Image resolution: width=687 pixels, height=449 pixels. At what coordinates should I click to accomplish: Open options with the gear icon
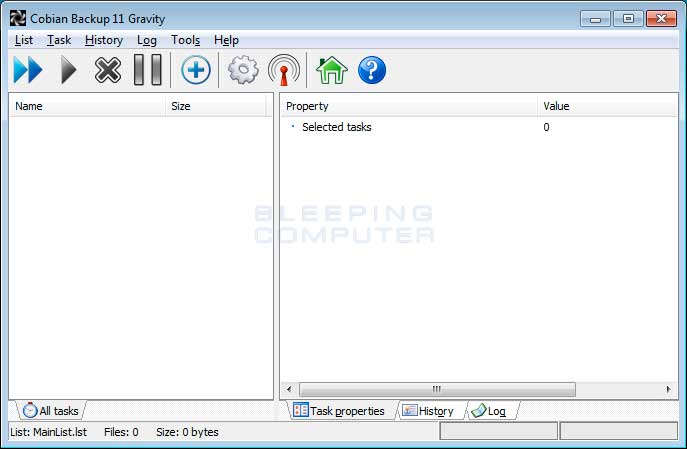pos(243,70)
